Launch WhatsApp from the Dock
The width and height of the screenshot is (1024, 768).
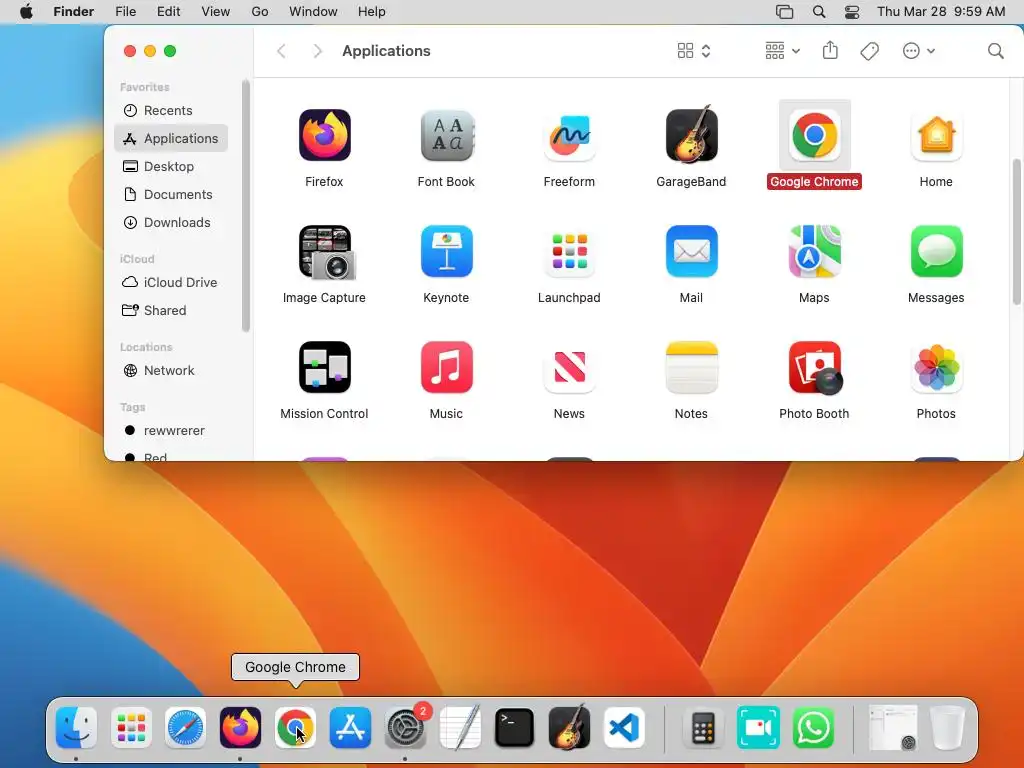[813, 728]
